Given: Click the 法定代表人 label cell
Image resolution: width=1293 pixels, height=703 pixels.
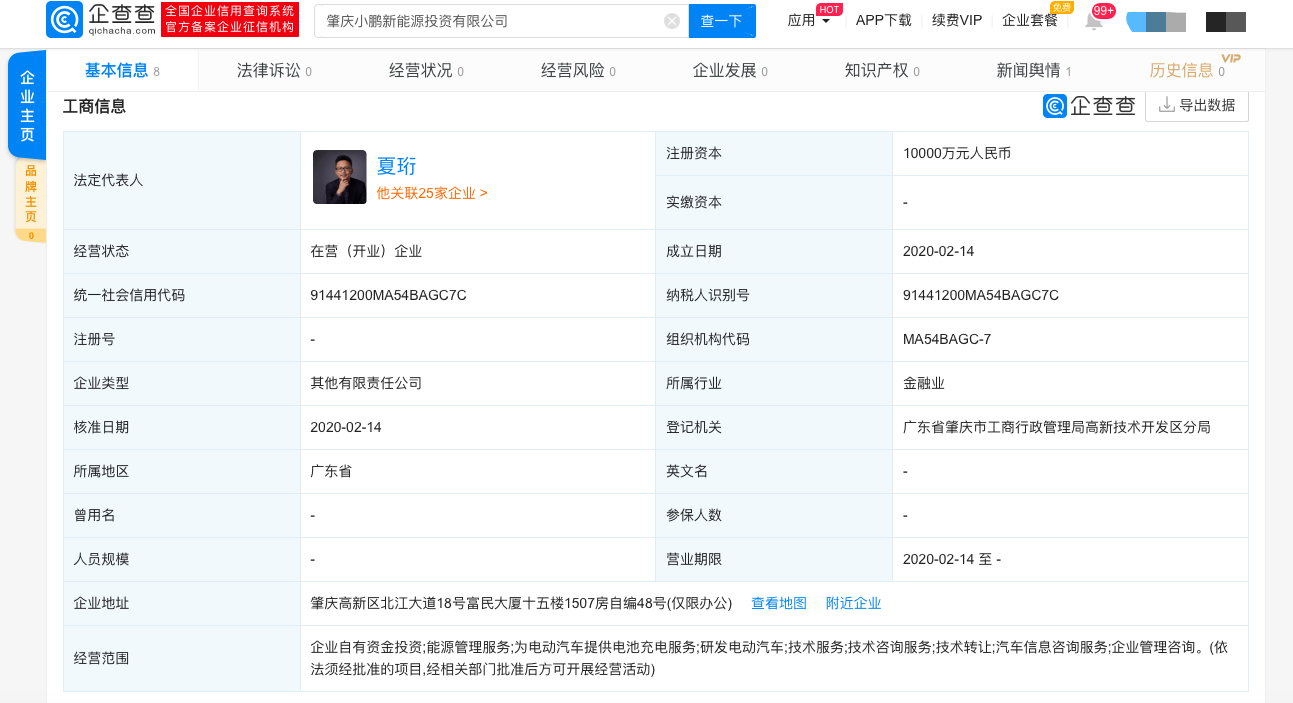Looking at the screenshot, I should click(182, 180).
